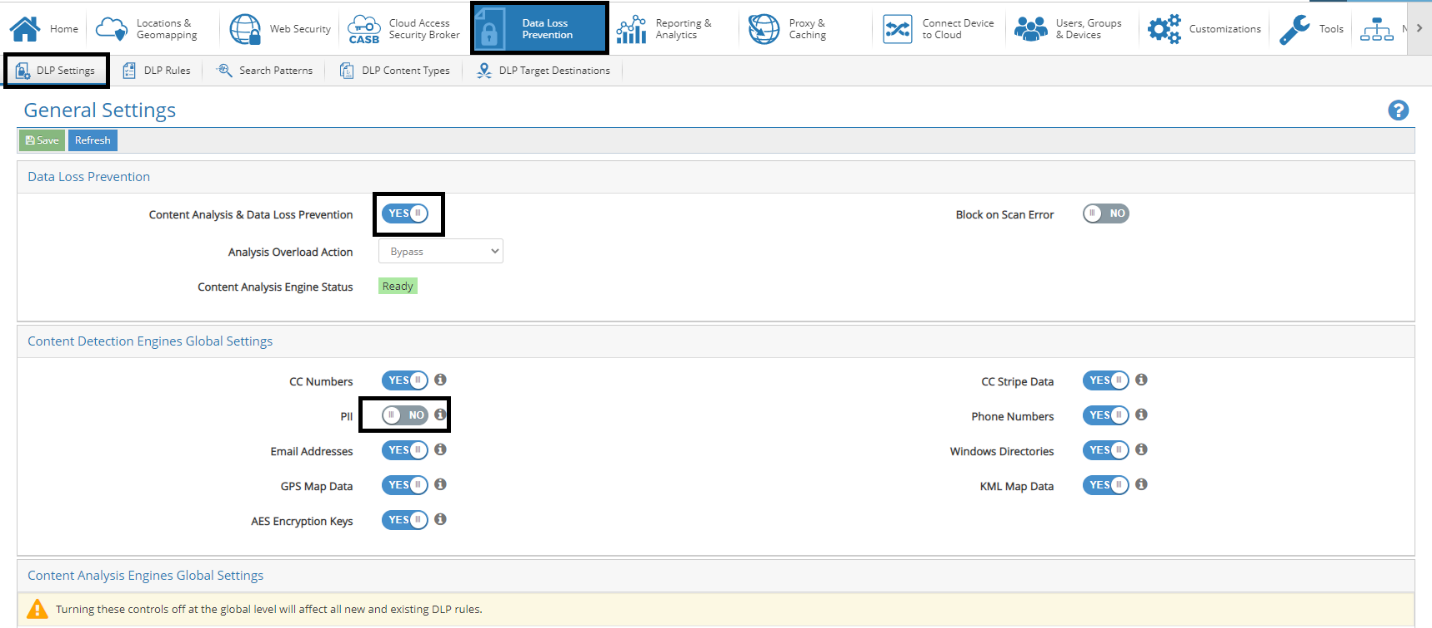Click info icon next to CC Numbers

[x=440, y=380]
